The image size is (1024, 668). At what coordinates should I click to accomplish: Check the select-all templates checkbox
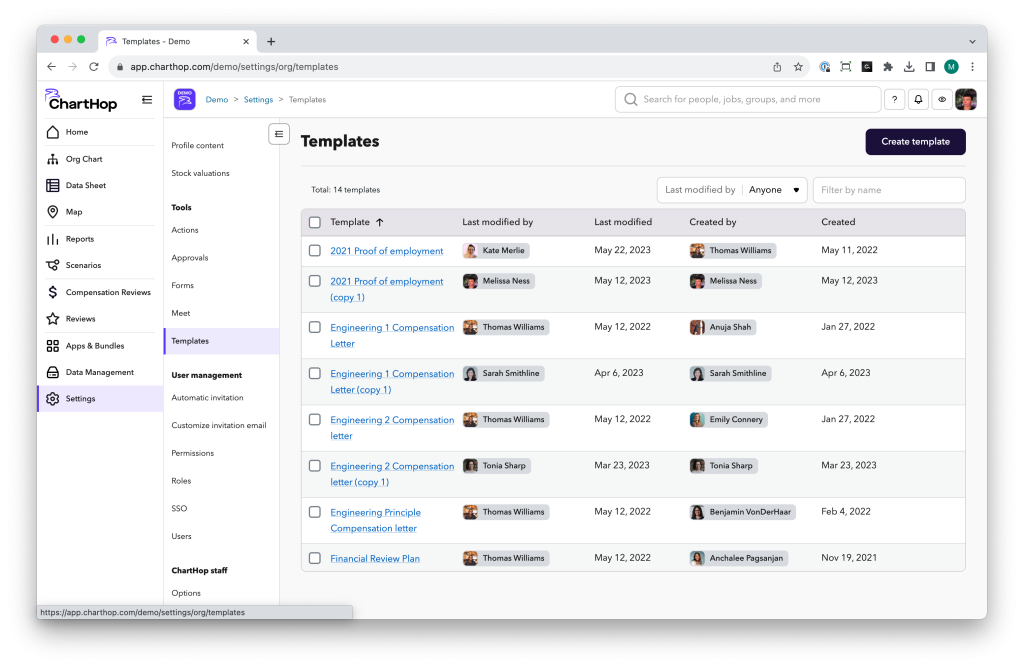315,222
